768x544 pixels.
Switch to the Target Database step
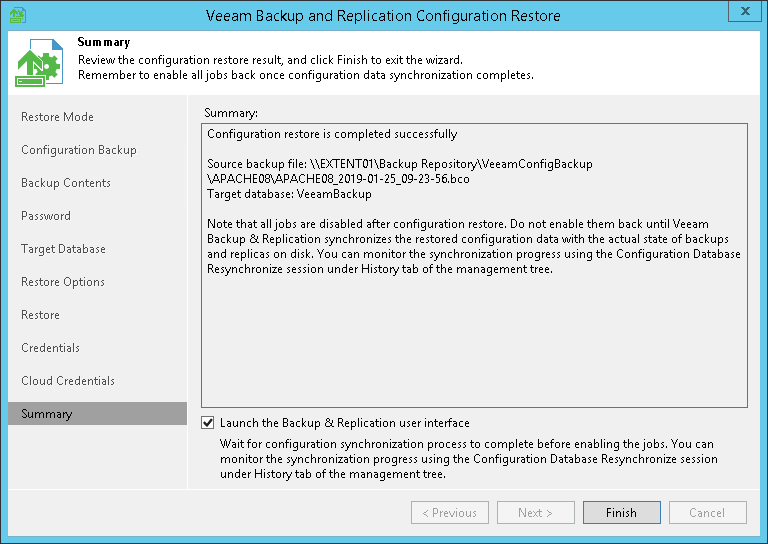point(63,249)
